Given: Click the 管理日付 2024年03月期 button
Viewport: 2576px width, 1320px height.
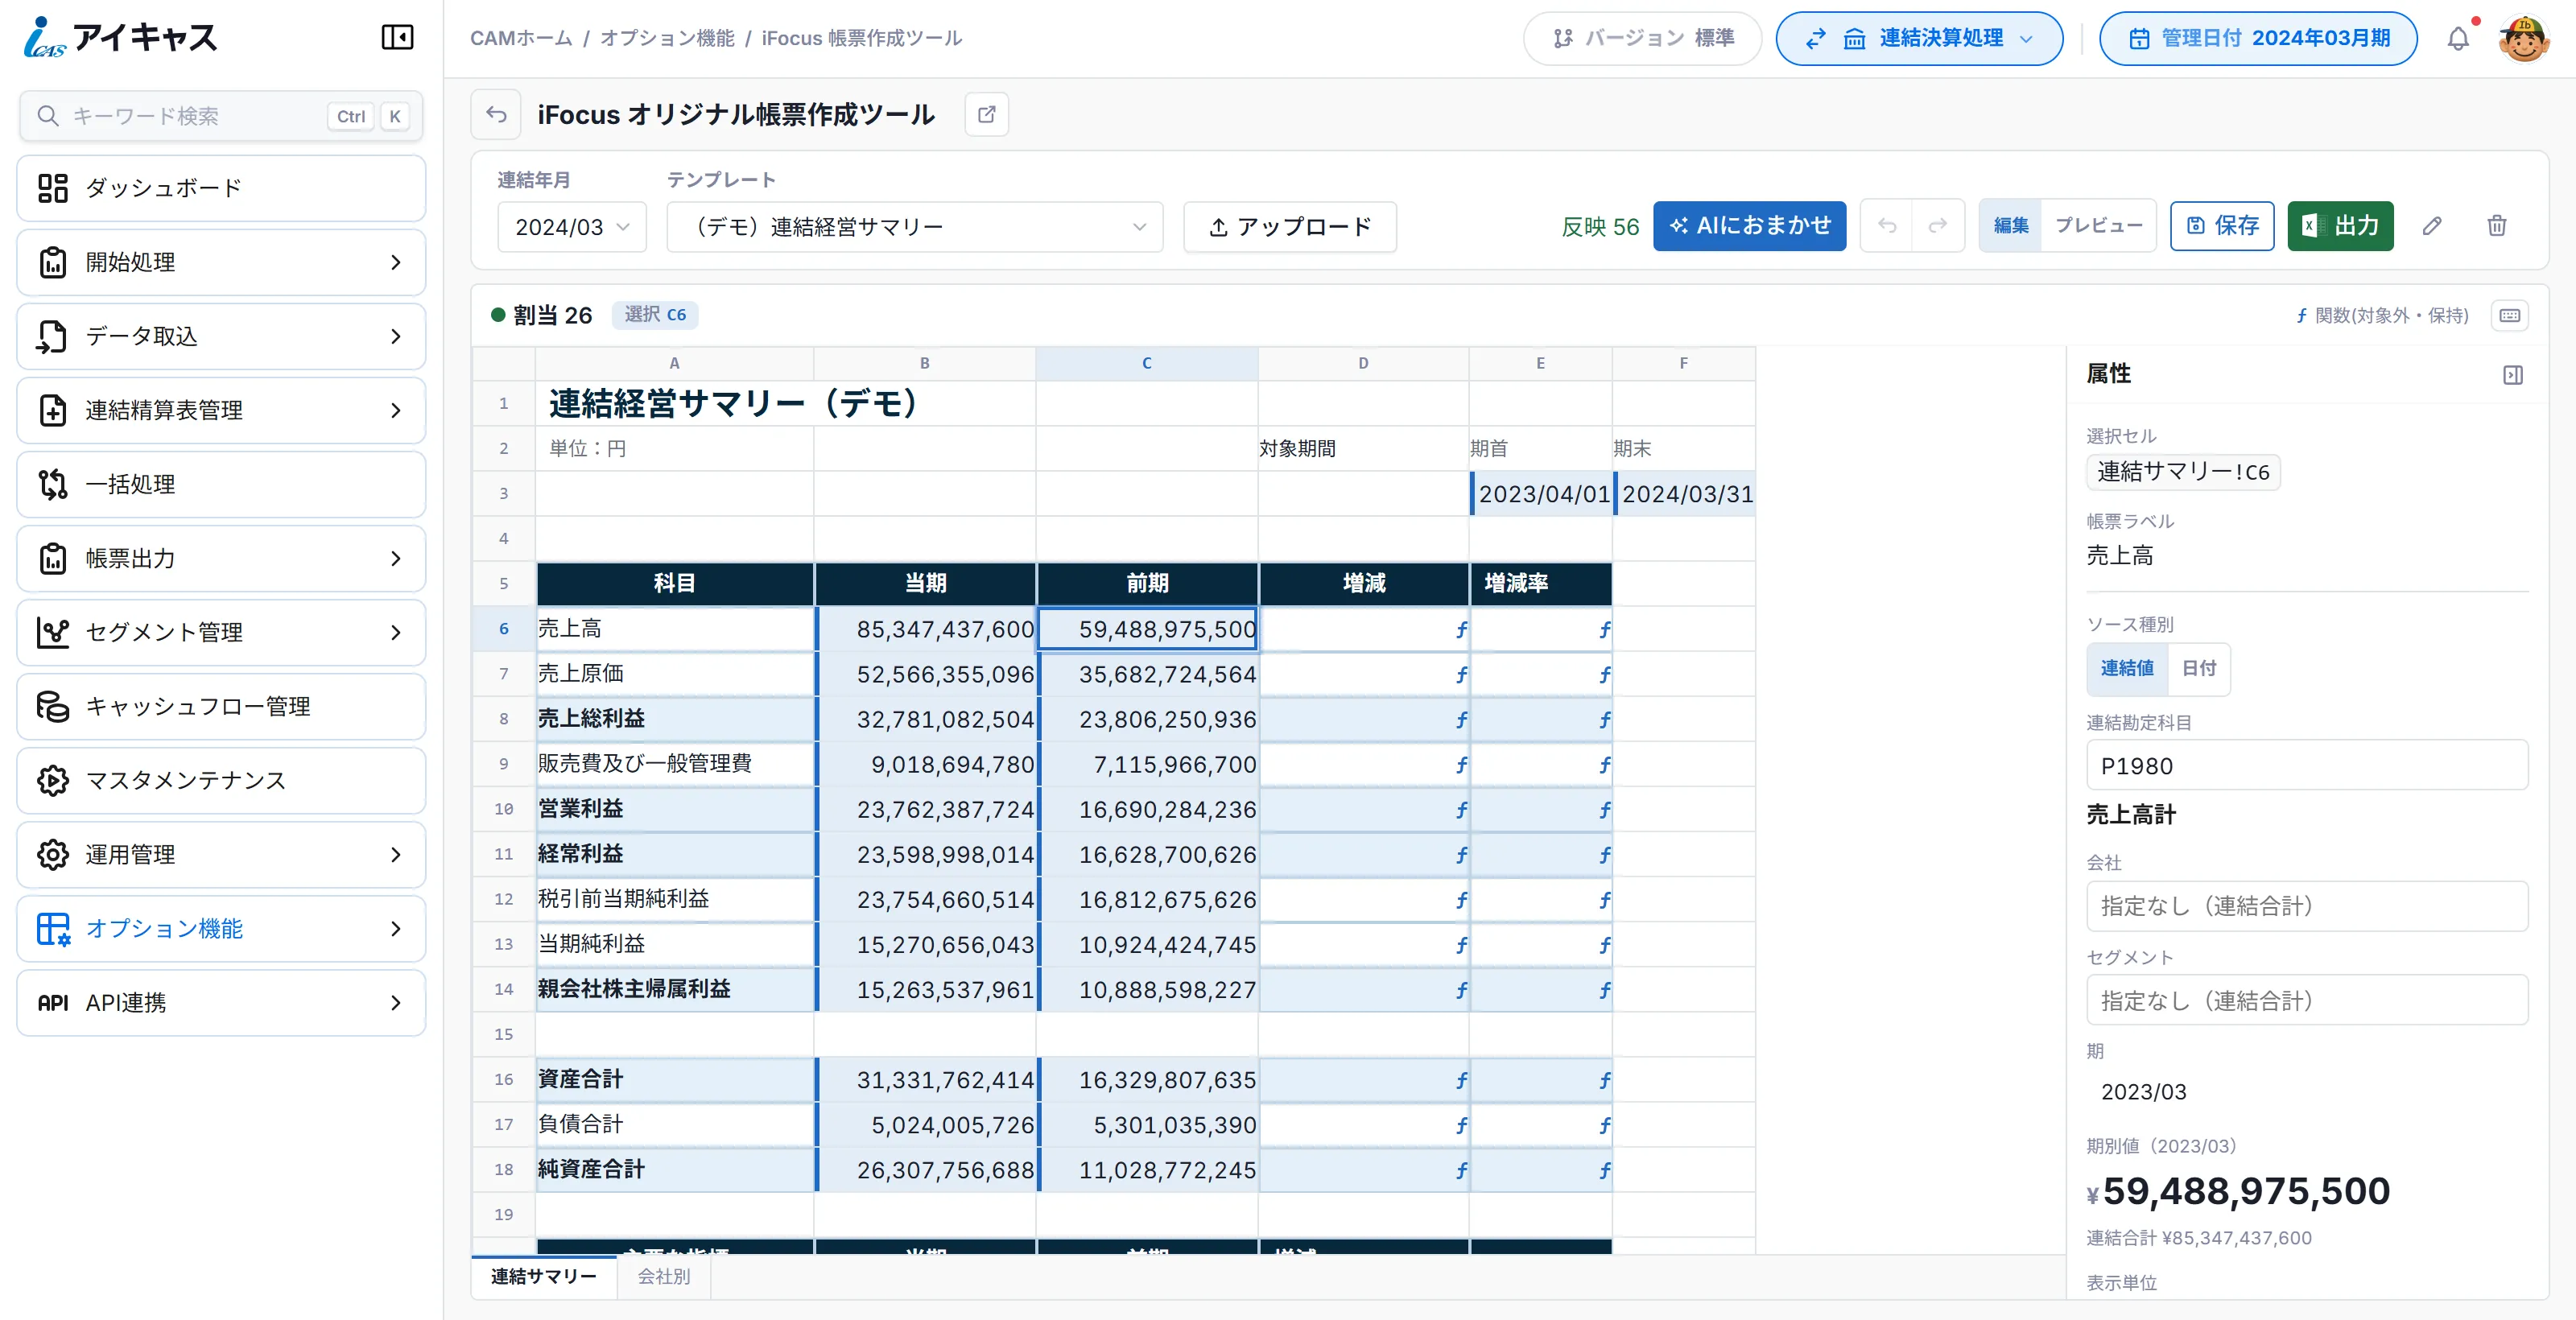Looking at the screenshot, I should coord(2258,39).
